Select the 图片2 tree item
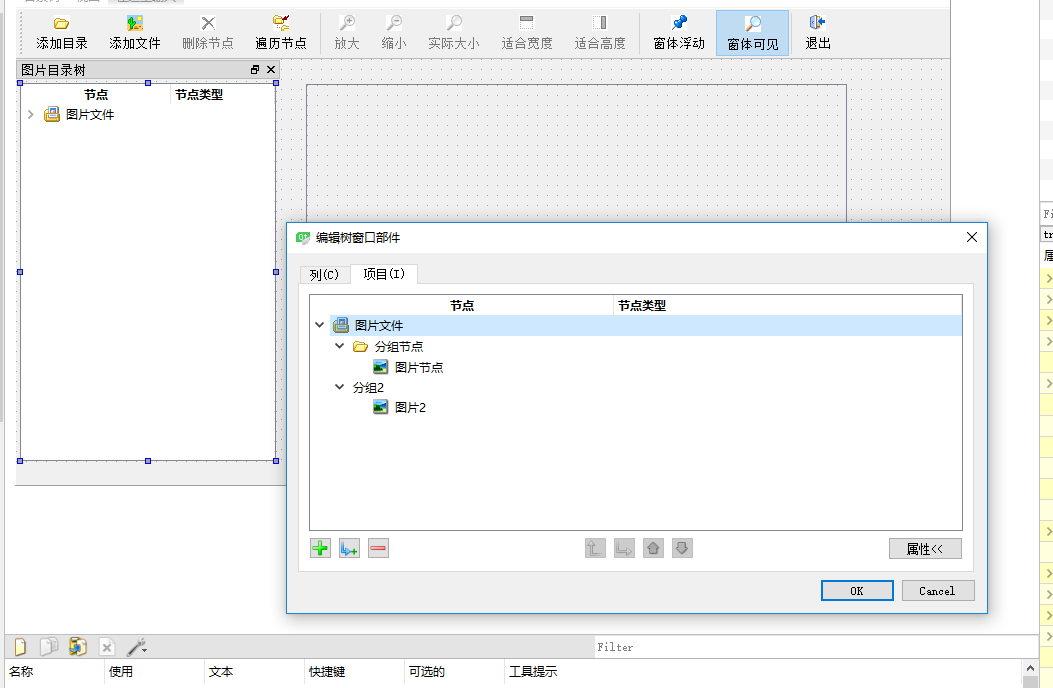Viewport: 1053px width, 688px height. pos(410,407)
